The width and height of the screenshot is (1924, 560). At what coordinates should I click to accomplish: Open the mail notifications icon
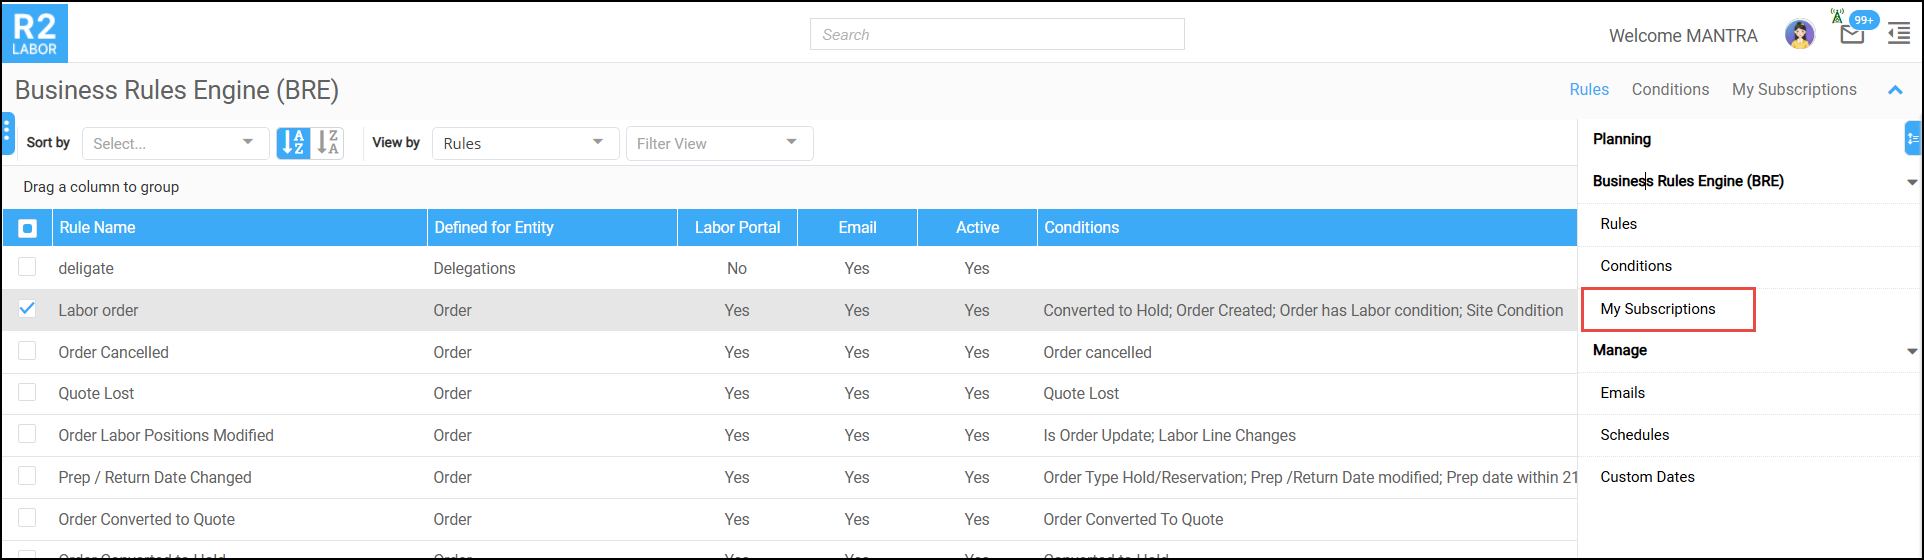coord(1851,35)
